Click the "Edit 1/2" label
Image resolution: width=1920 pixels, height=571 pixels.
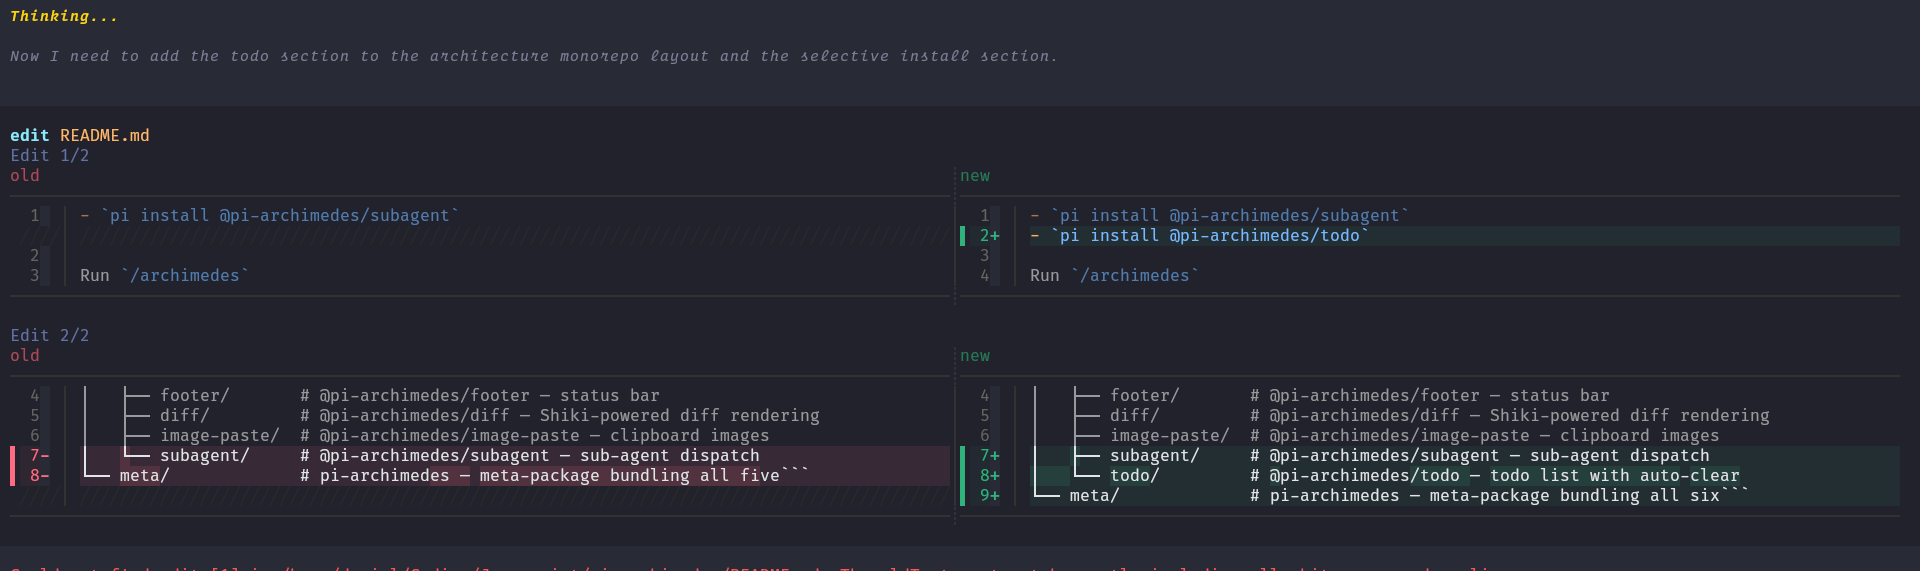point(50,155)
